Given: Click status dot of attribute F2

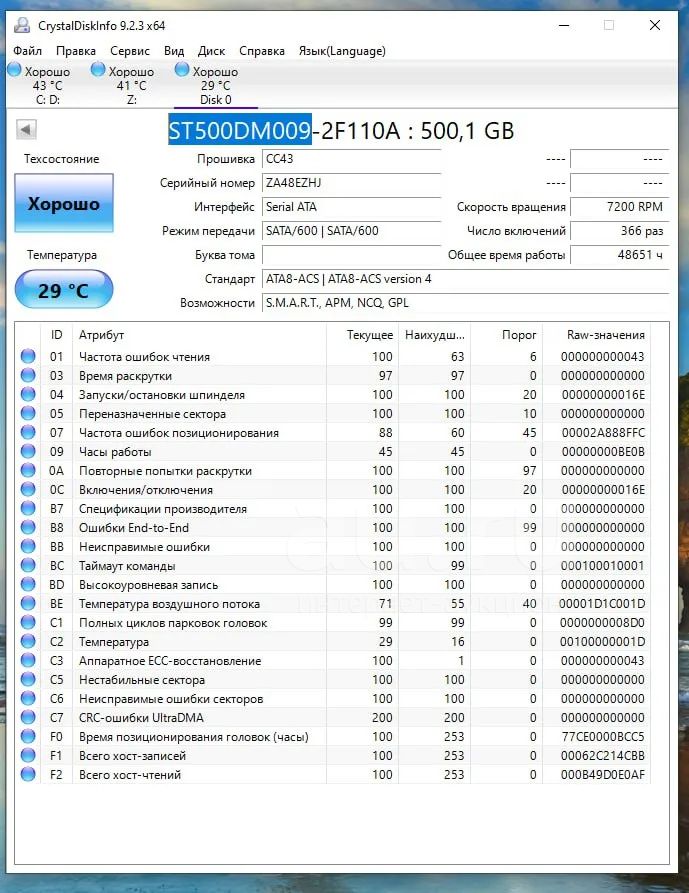Looking at the screenshot, I should pos(28,775).
